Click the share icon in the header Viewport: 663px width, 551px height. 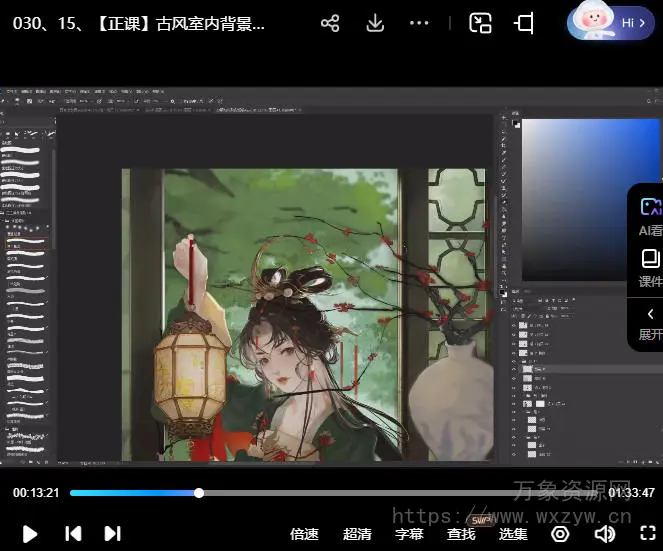pyautogui.click(x=330, y=23)
